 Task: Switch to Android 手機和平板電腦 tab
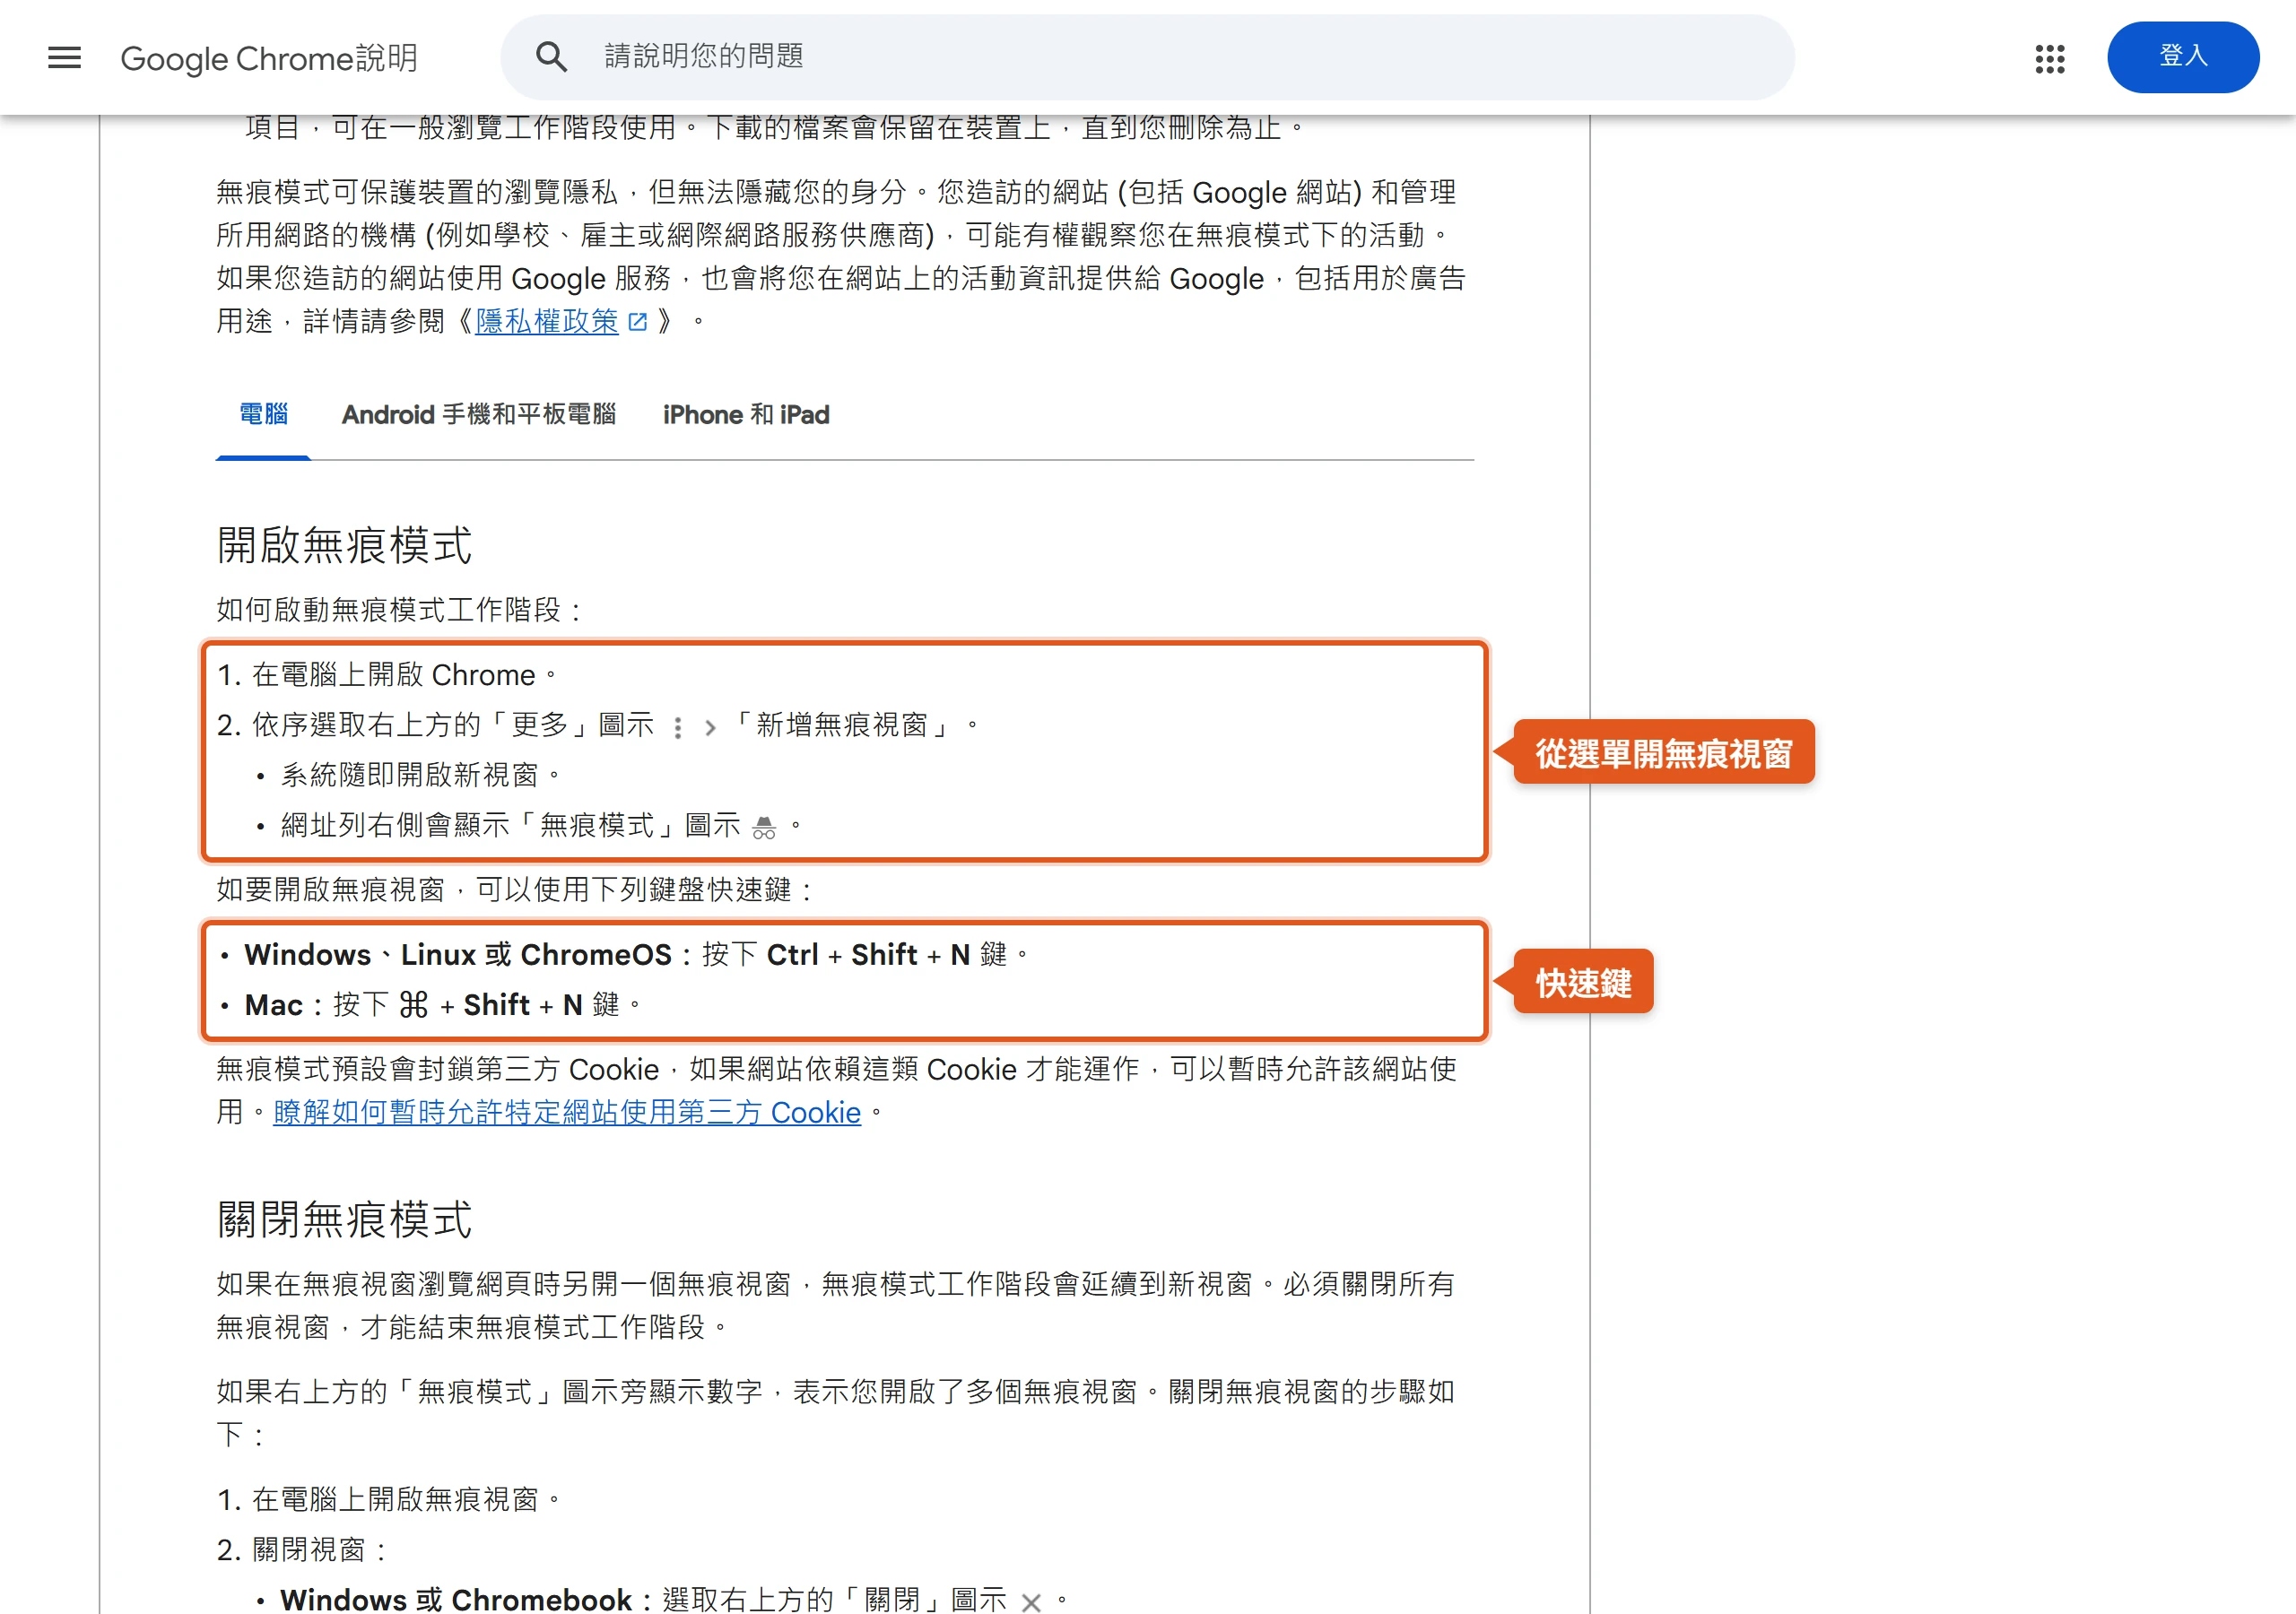pos(479,414)
